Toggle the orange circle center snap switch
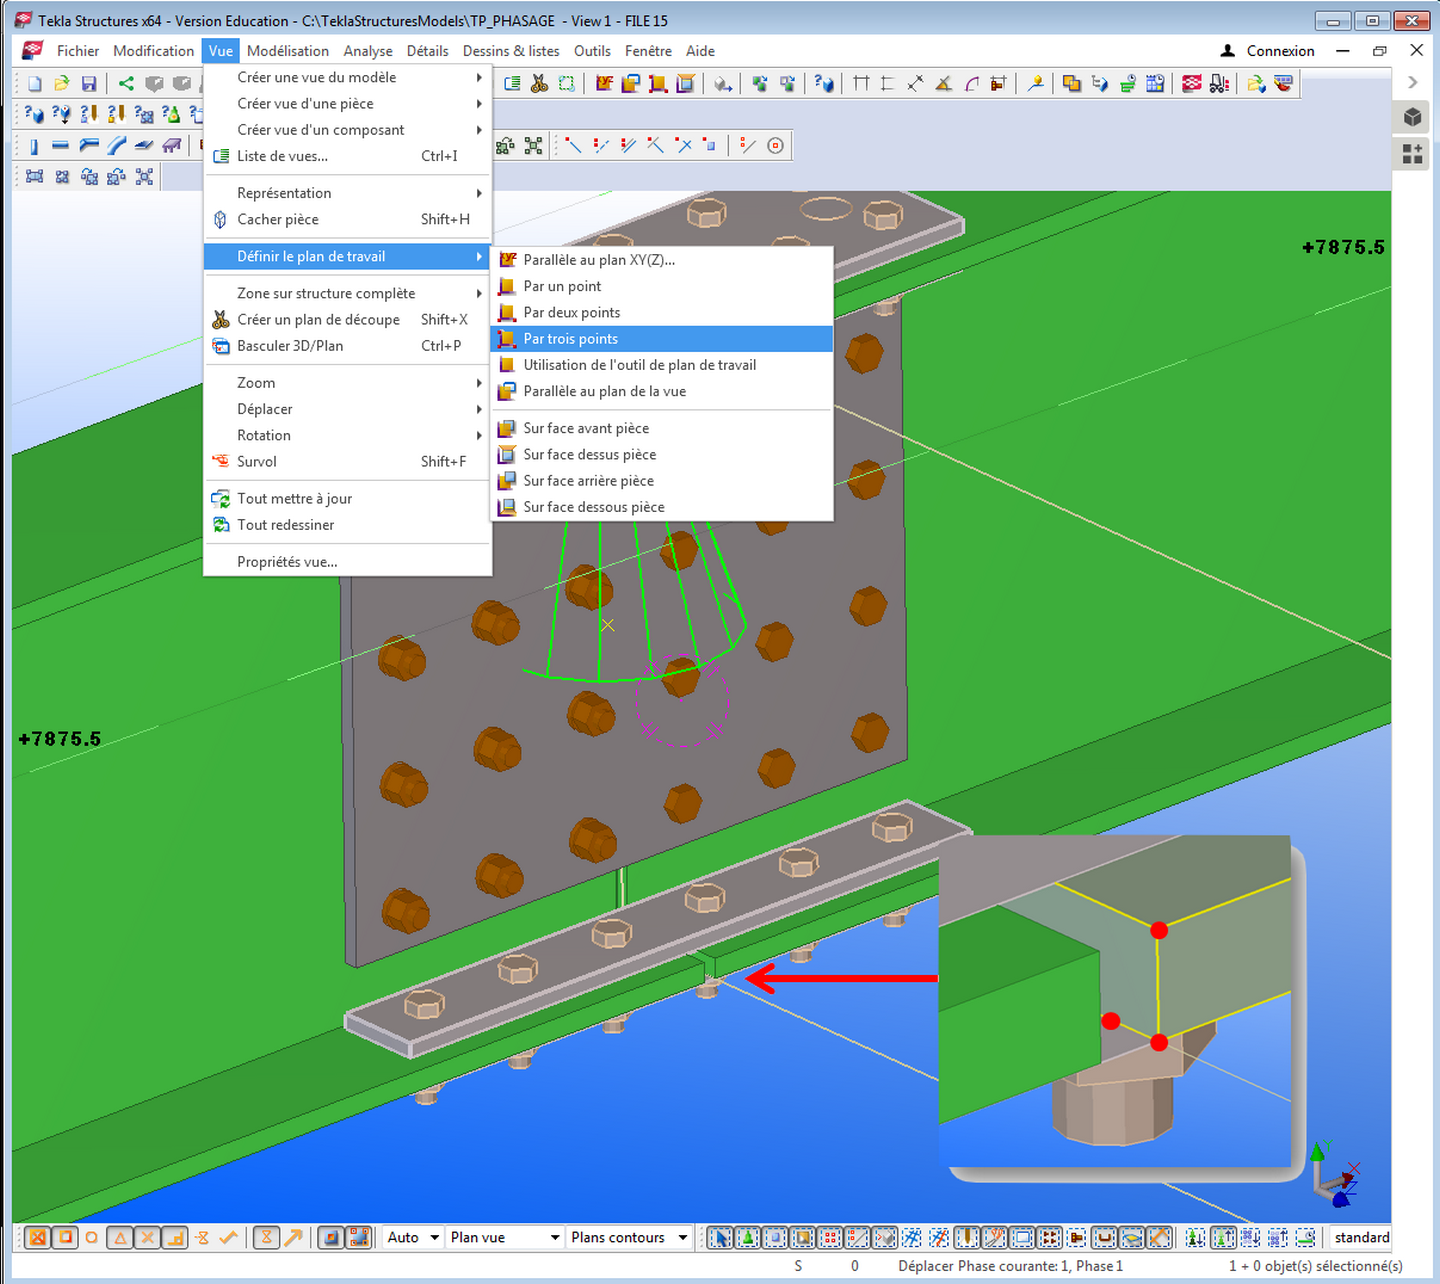 coord(91,1237)
